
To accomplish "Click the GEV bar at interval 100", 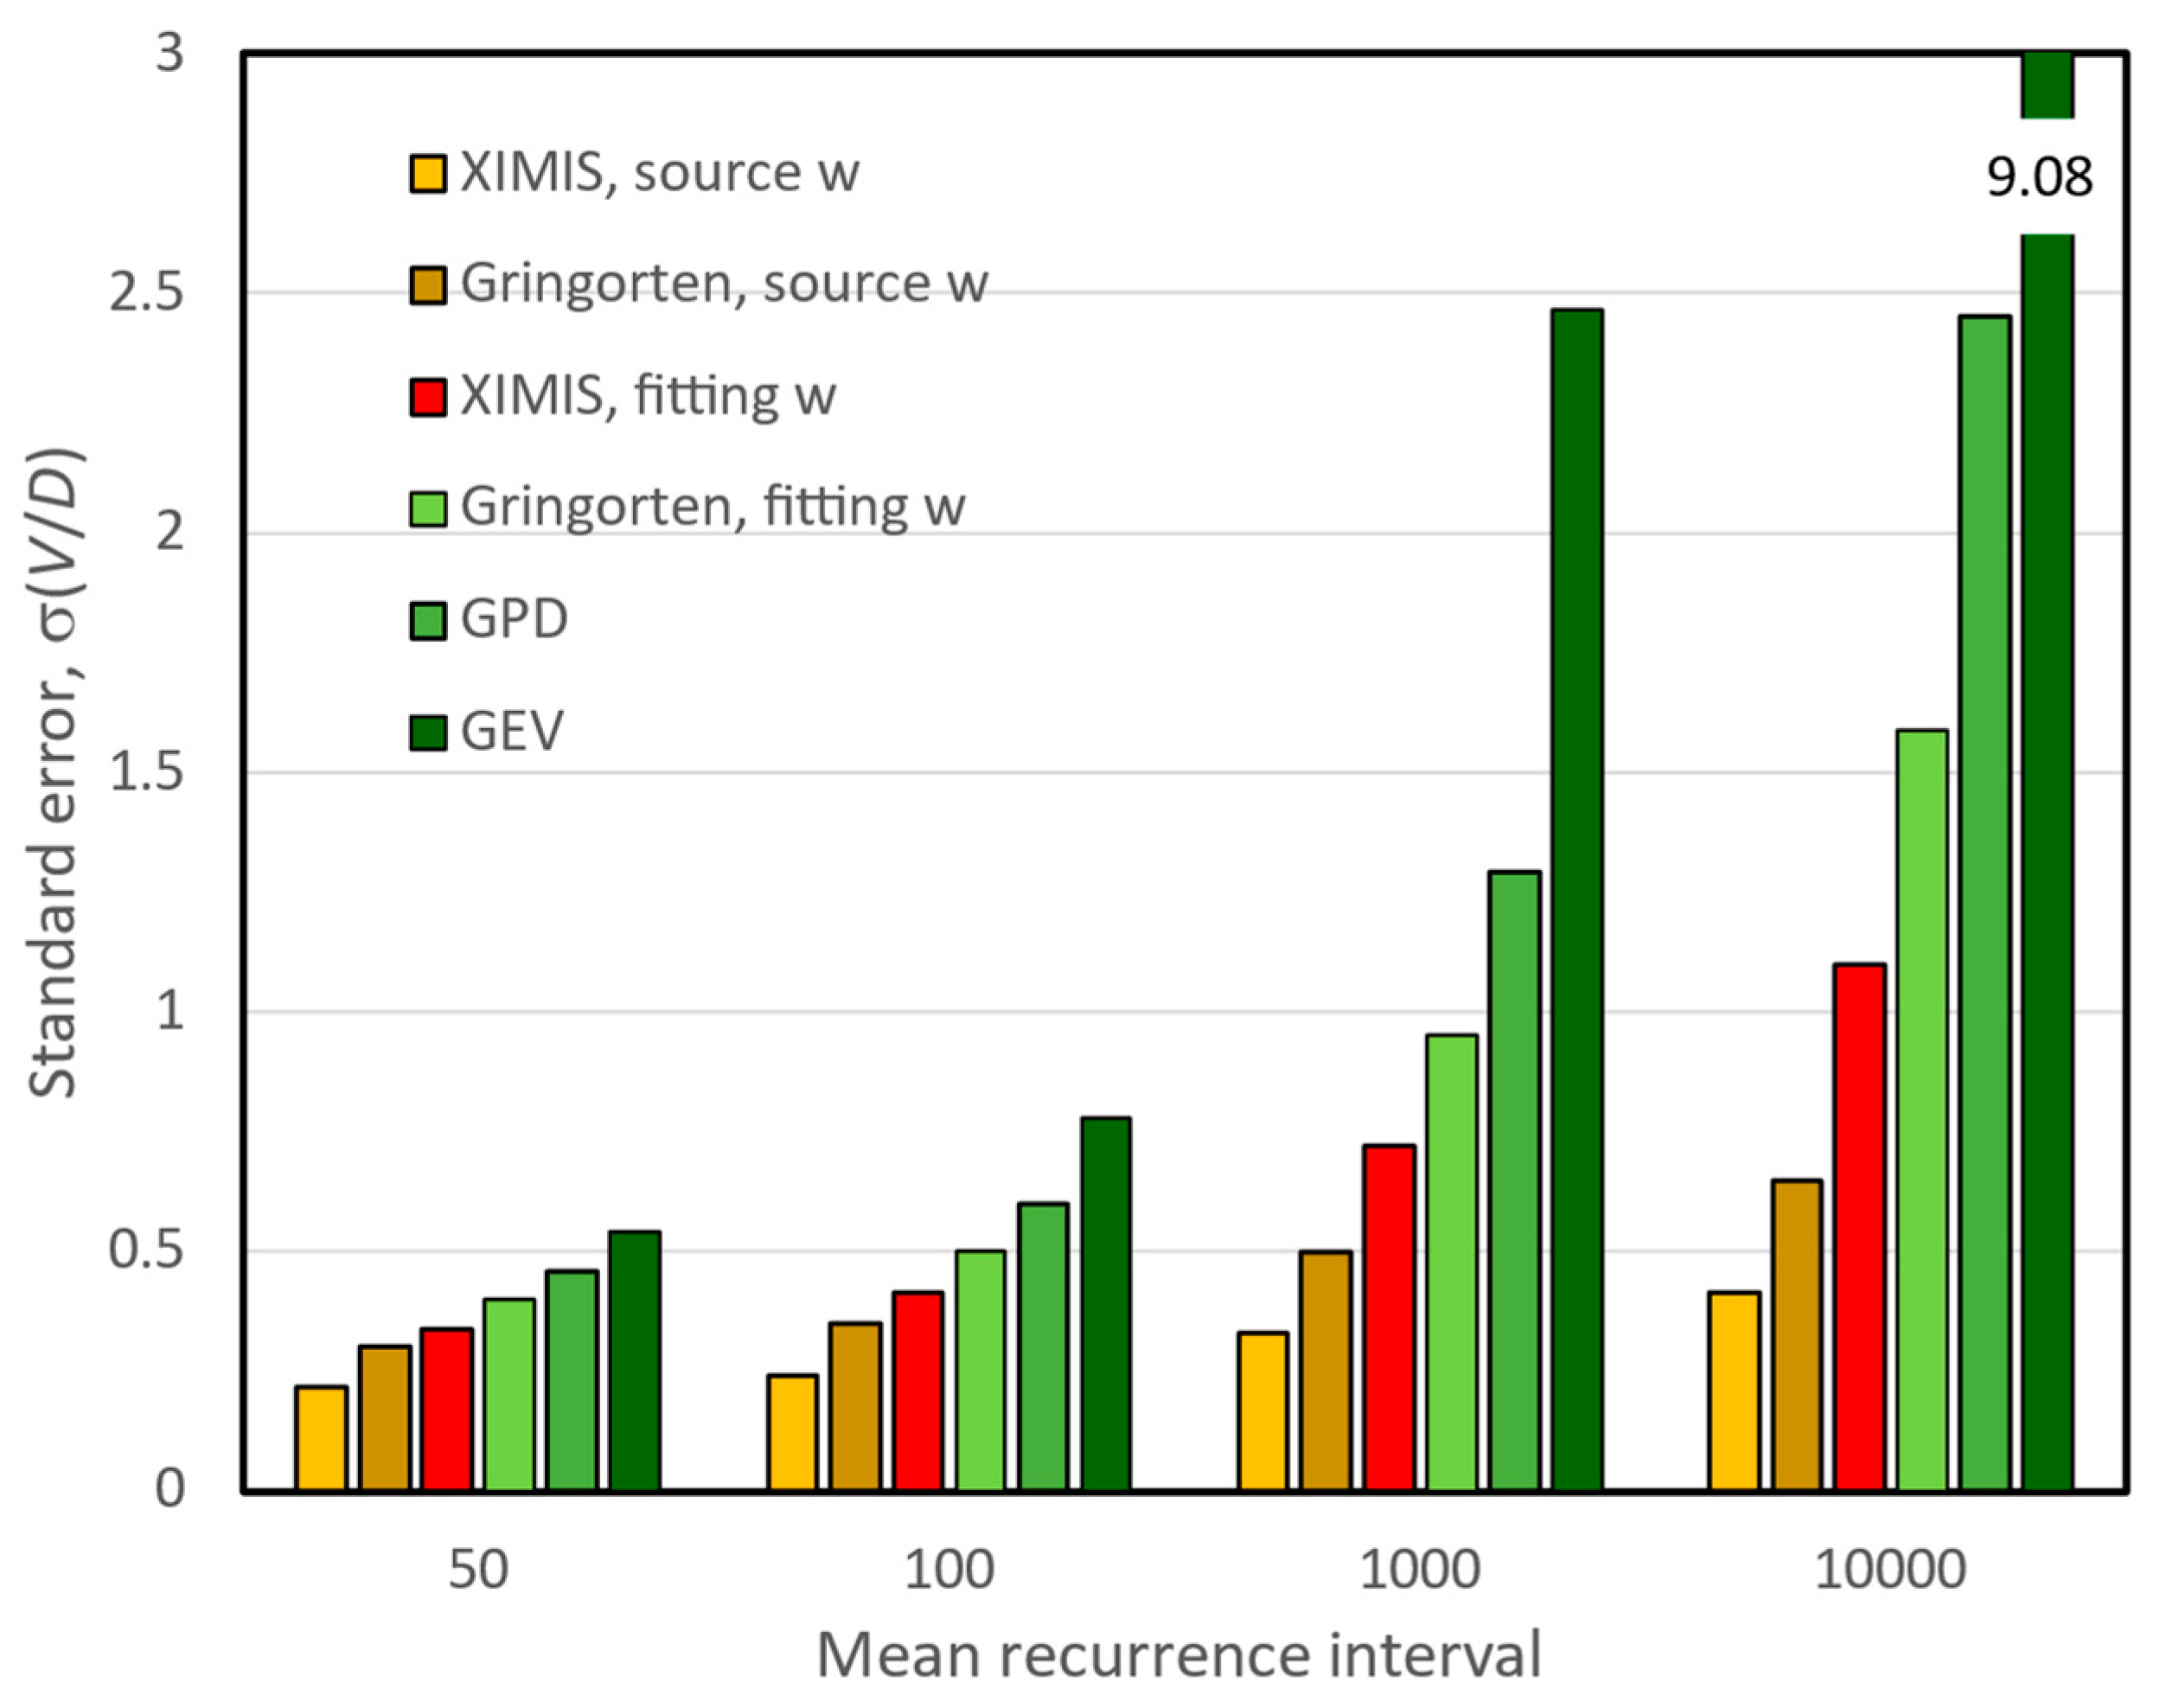I will [x=1106, y=1304].
